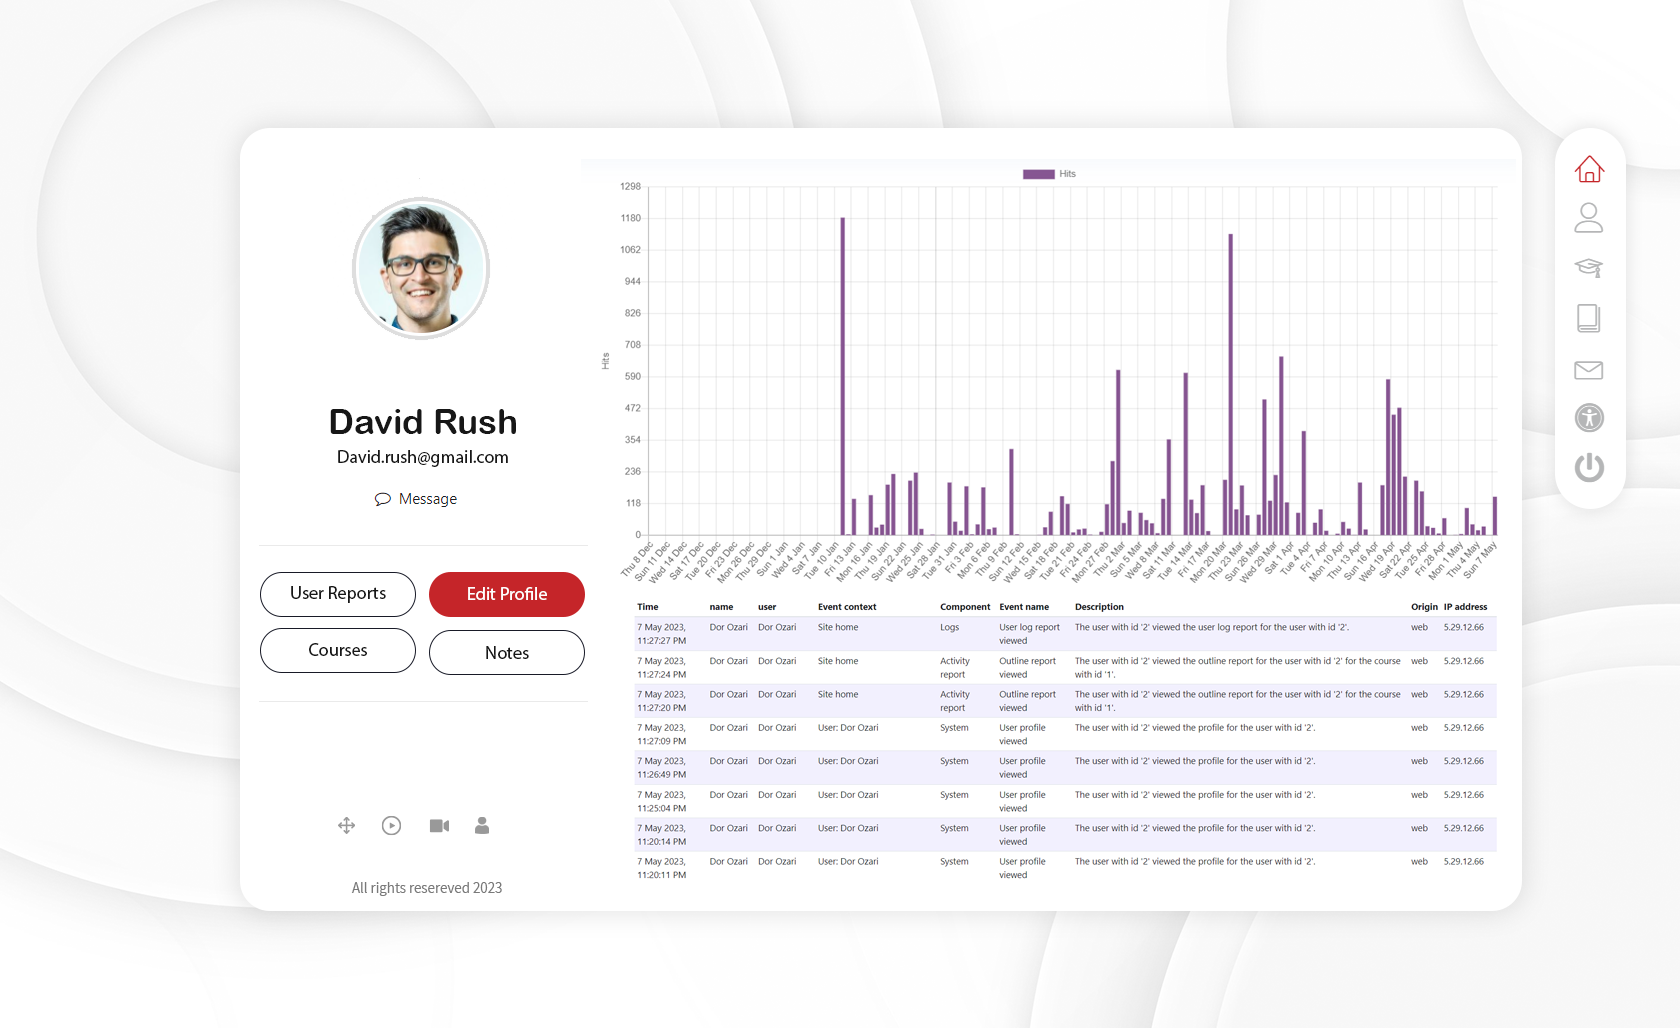Toggle the Hits legend swatch

[x=1039, y=174]
